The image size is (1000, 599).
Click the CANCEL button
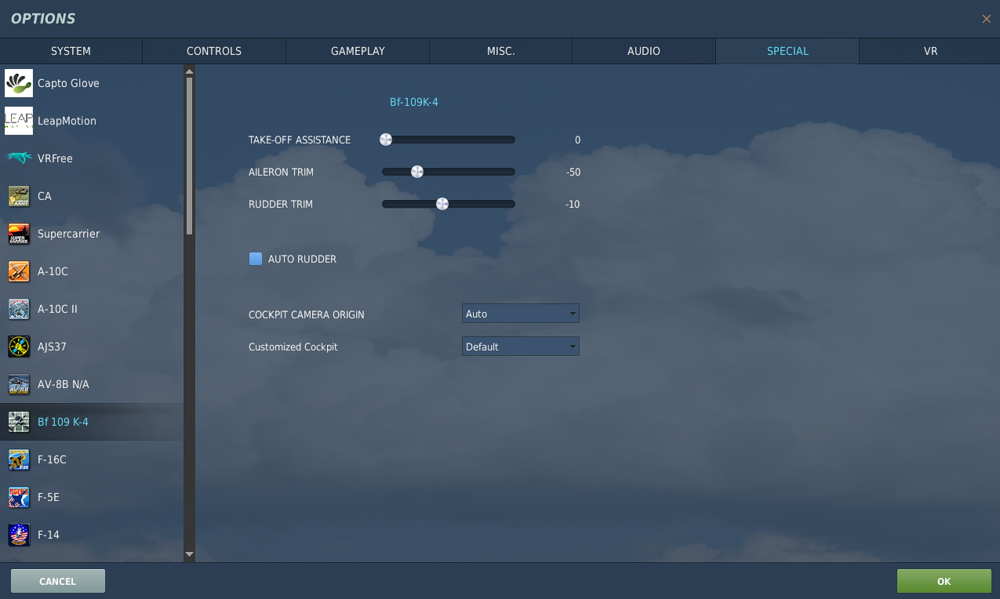tap(57, 581)
